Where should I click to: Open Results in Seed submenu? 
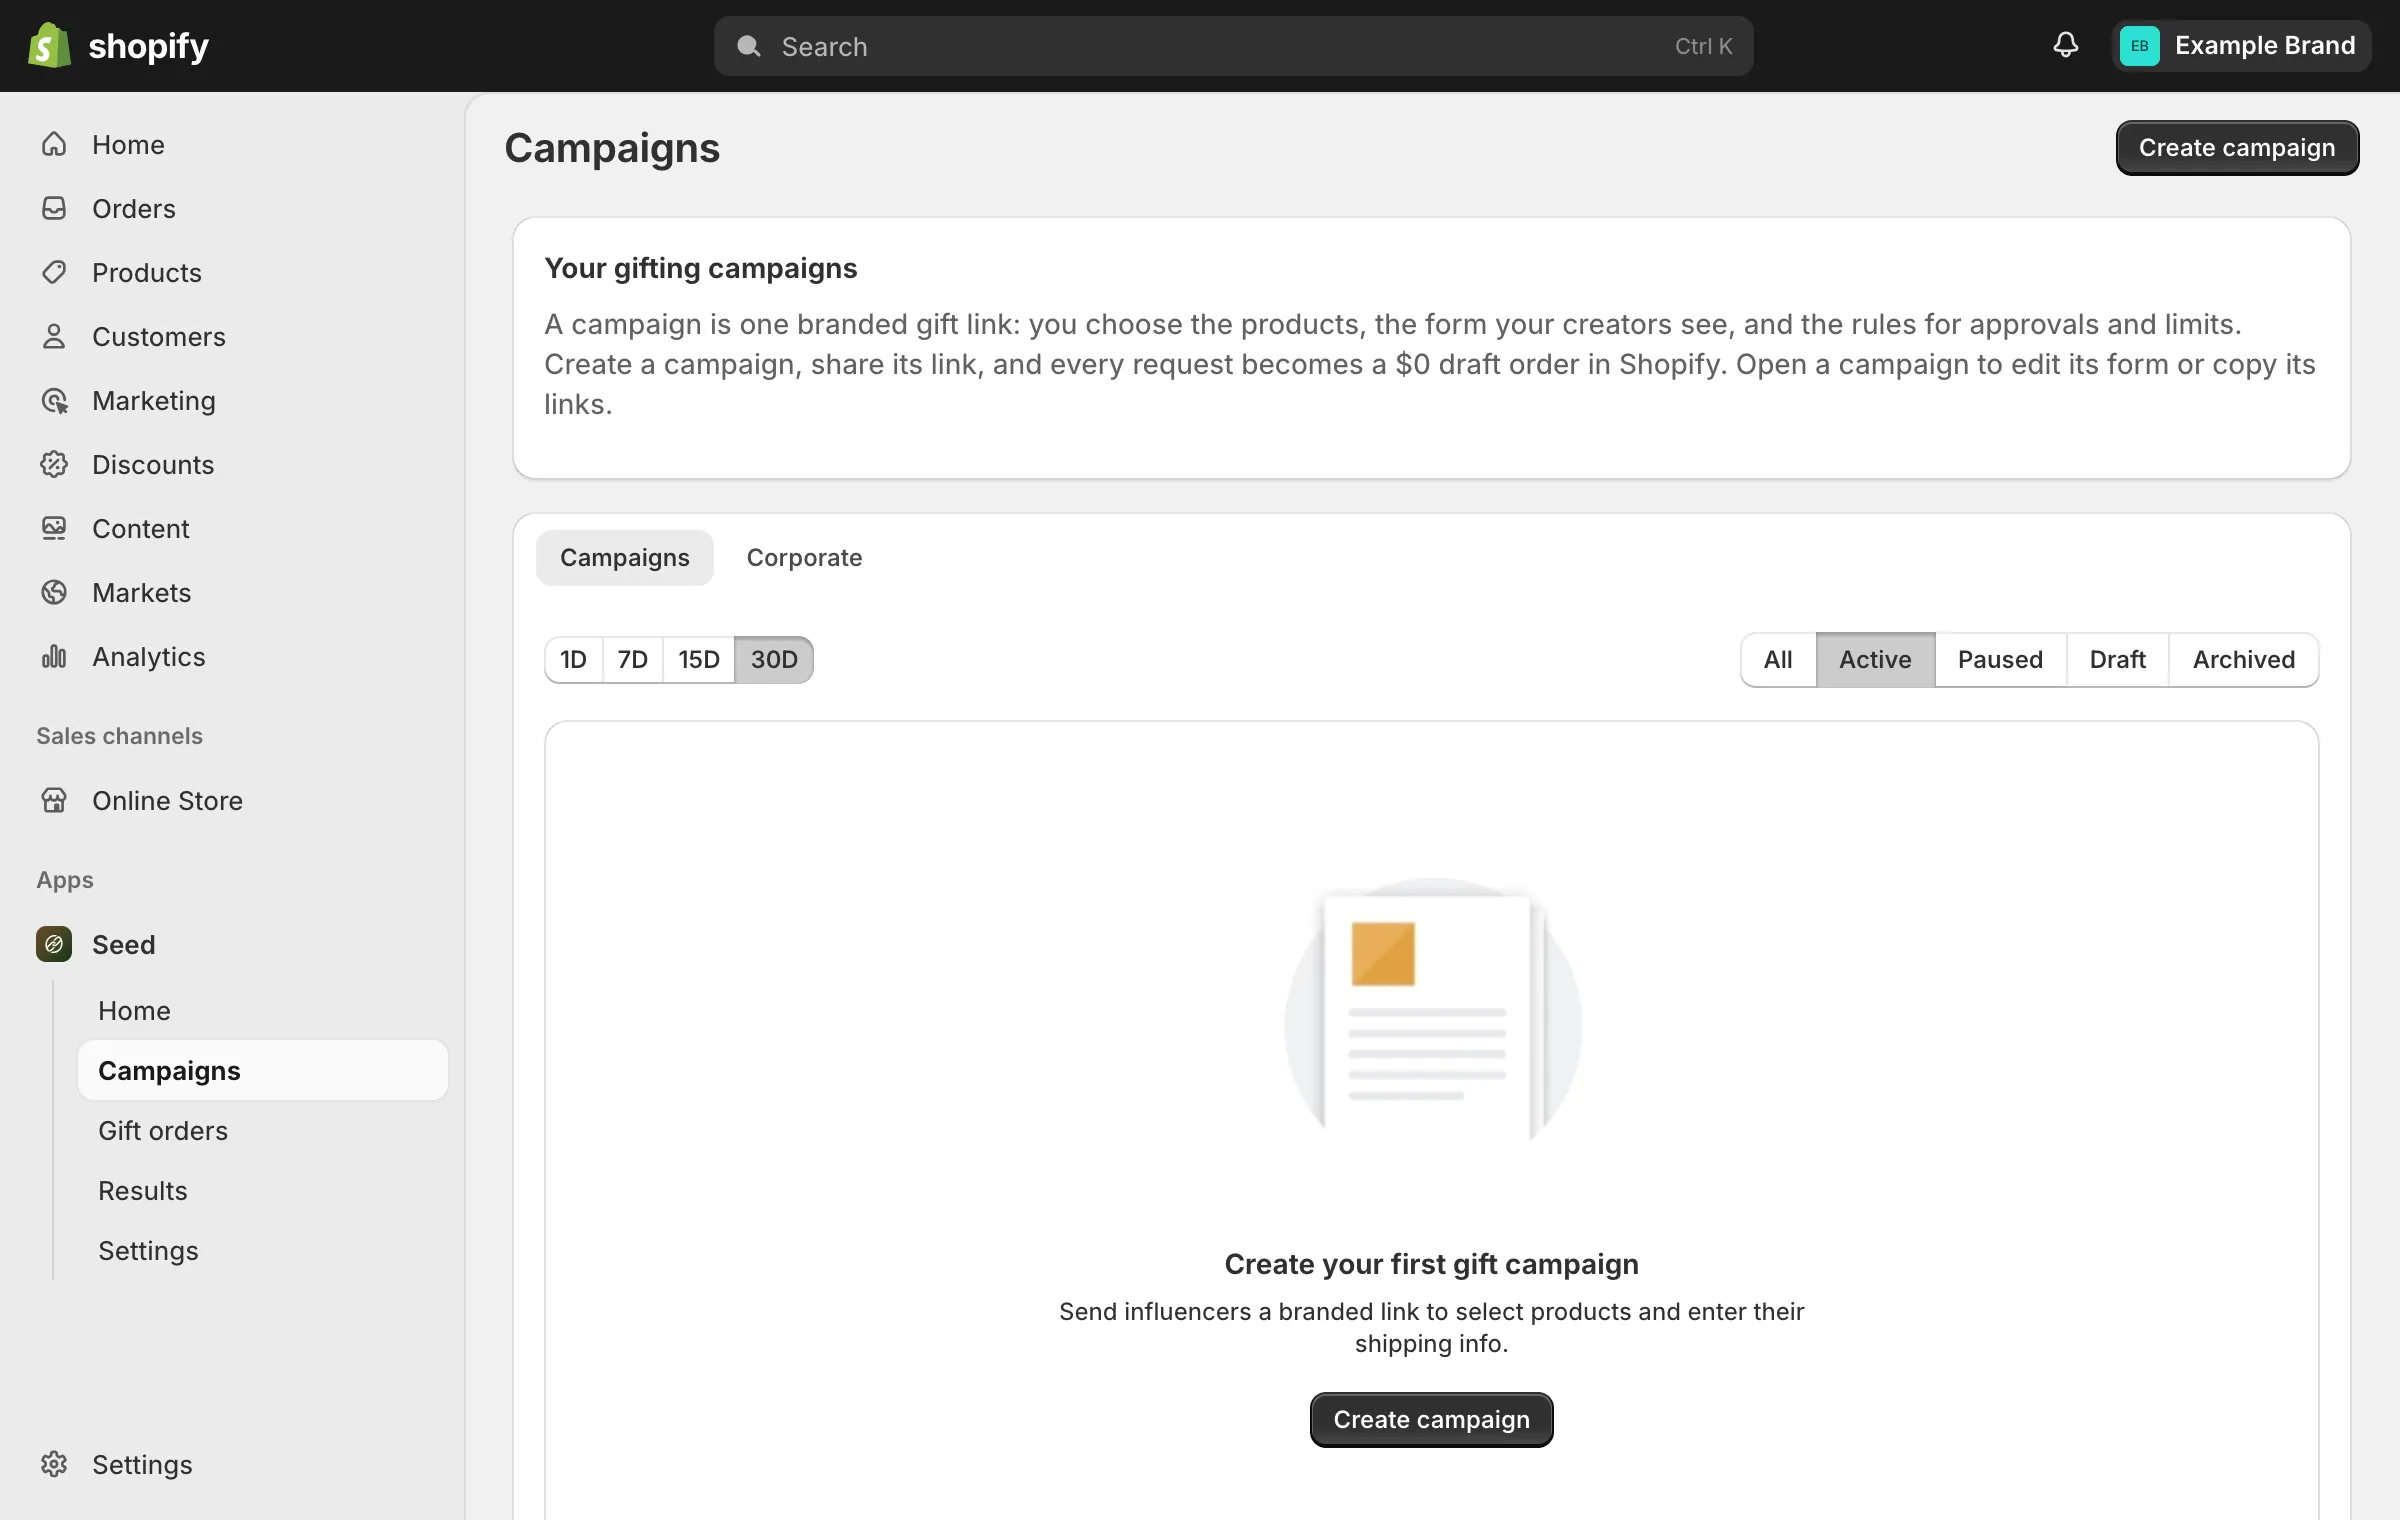pyautogui.click(x=143, y=1190)
